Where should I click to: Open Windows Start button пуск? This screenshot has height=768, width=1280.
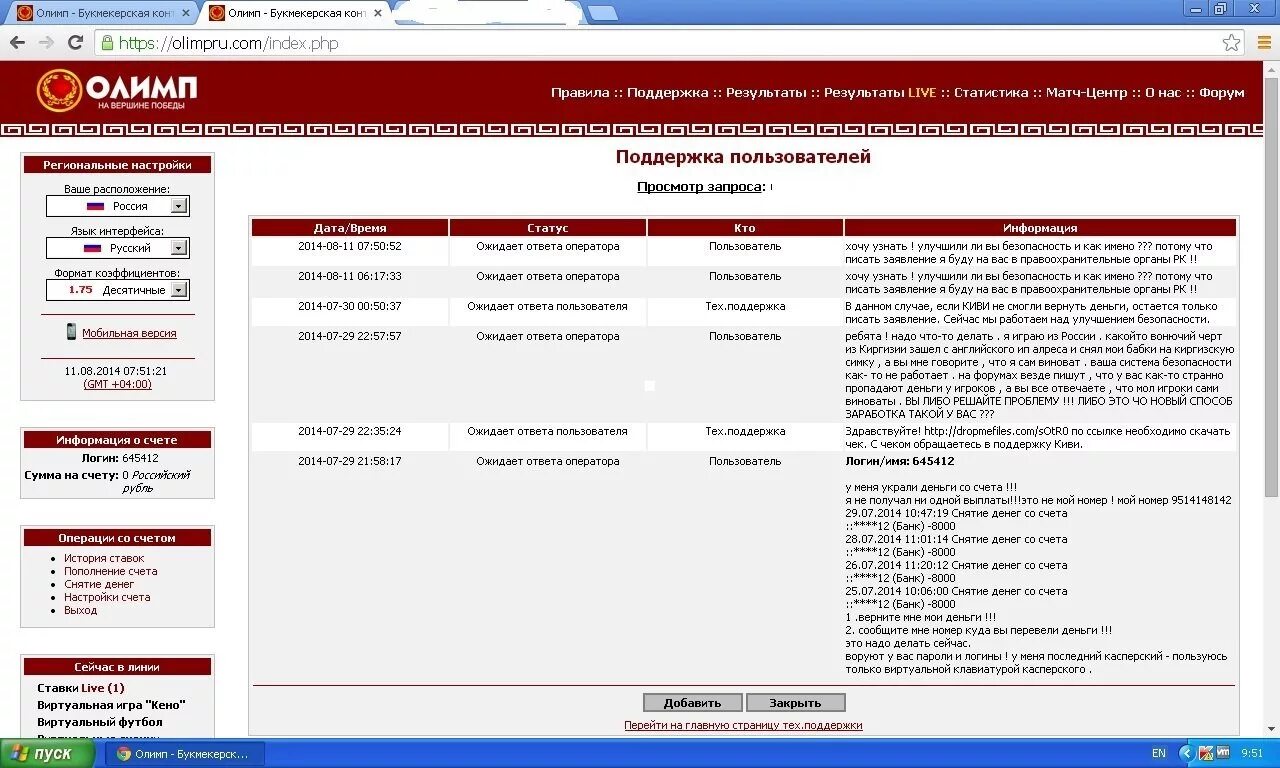click(x=47, y=754)
